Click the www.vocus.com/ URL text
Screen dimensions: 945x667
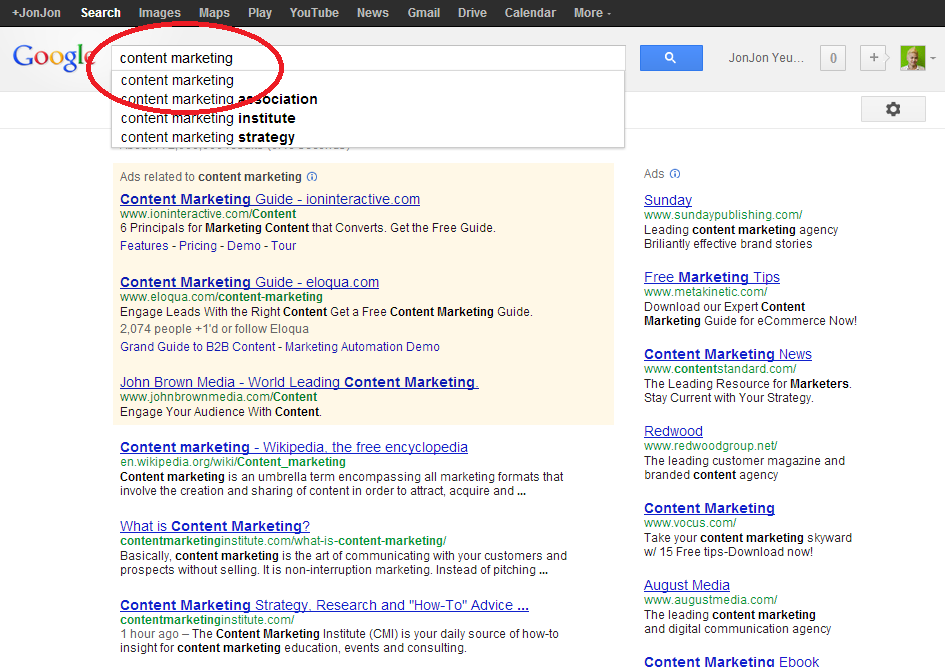click(x=690, y=523)
